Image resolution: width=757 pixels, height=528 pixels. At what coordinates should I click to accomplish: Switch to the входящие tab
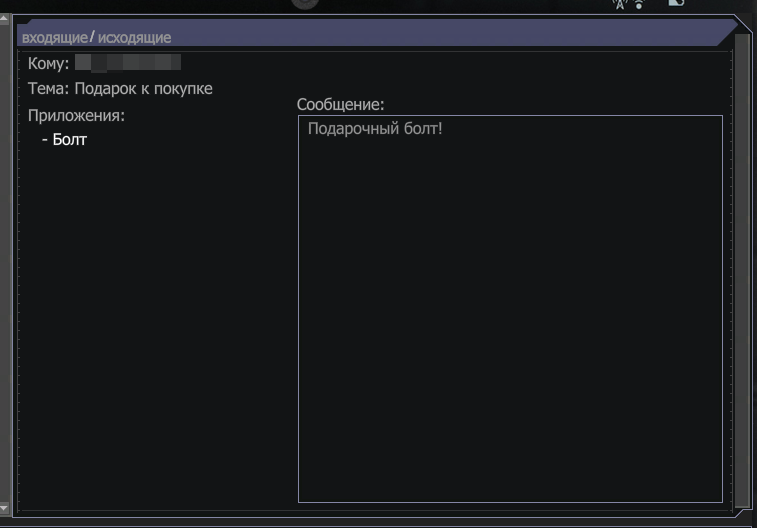(x=55, y=38)
